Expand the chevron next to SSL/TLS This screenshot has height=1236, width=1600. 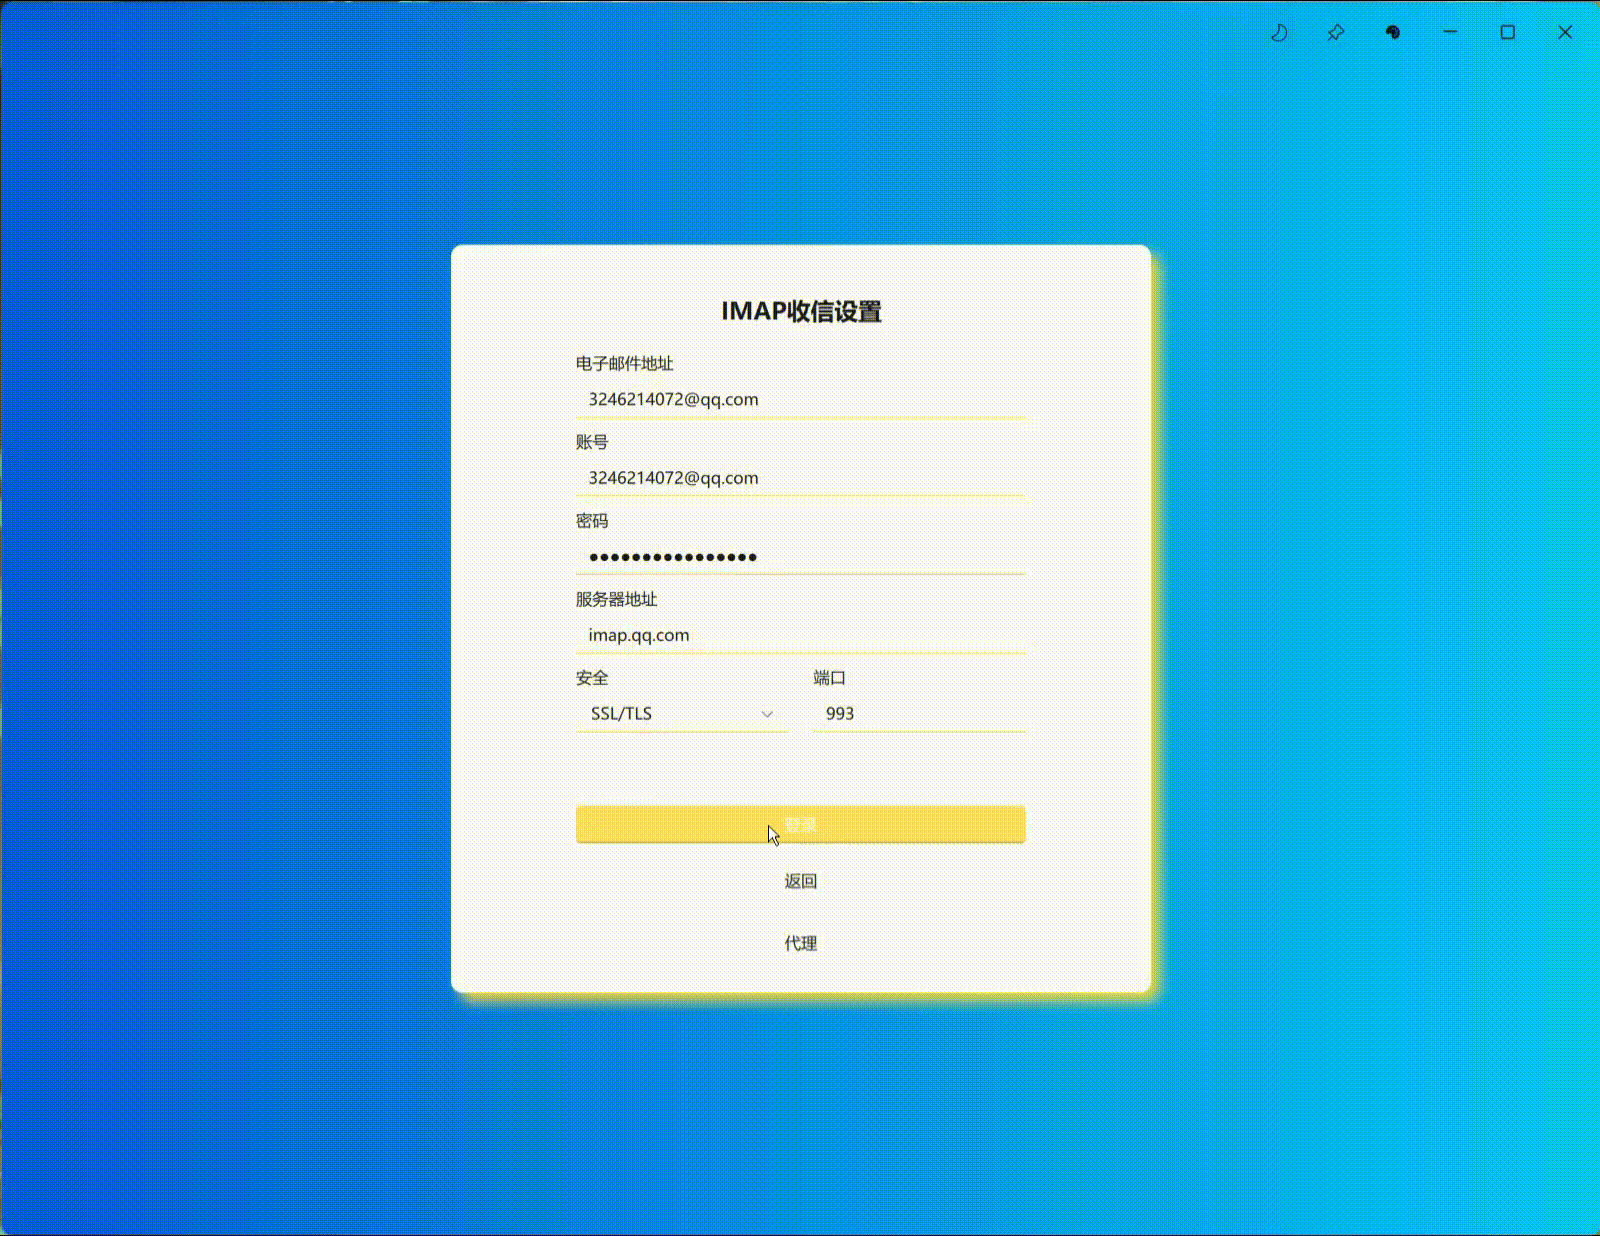coord(766,714)
